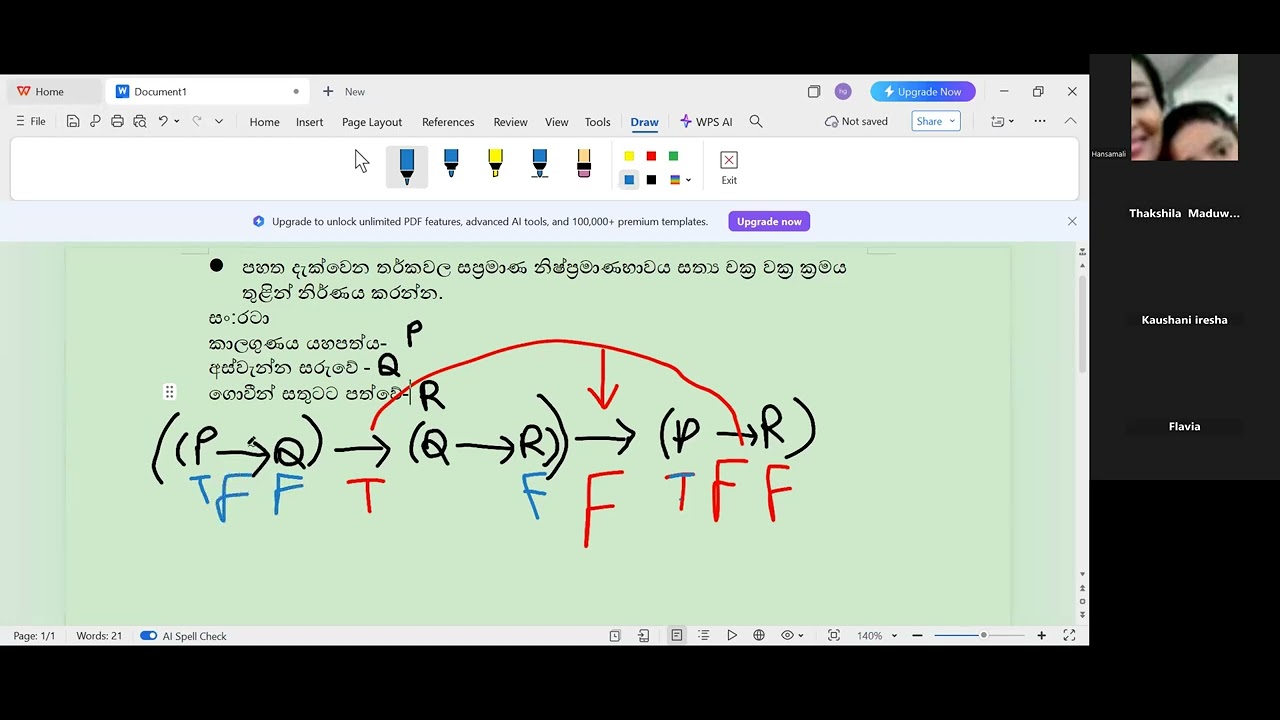Select the blue pen drawing tool
The width and height of the screenshot is (1280, 720).
coord(407,166)
